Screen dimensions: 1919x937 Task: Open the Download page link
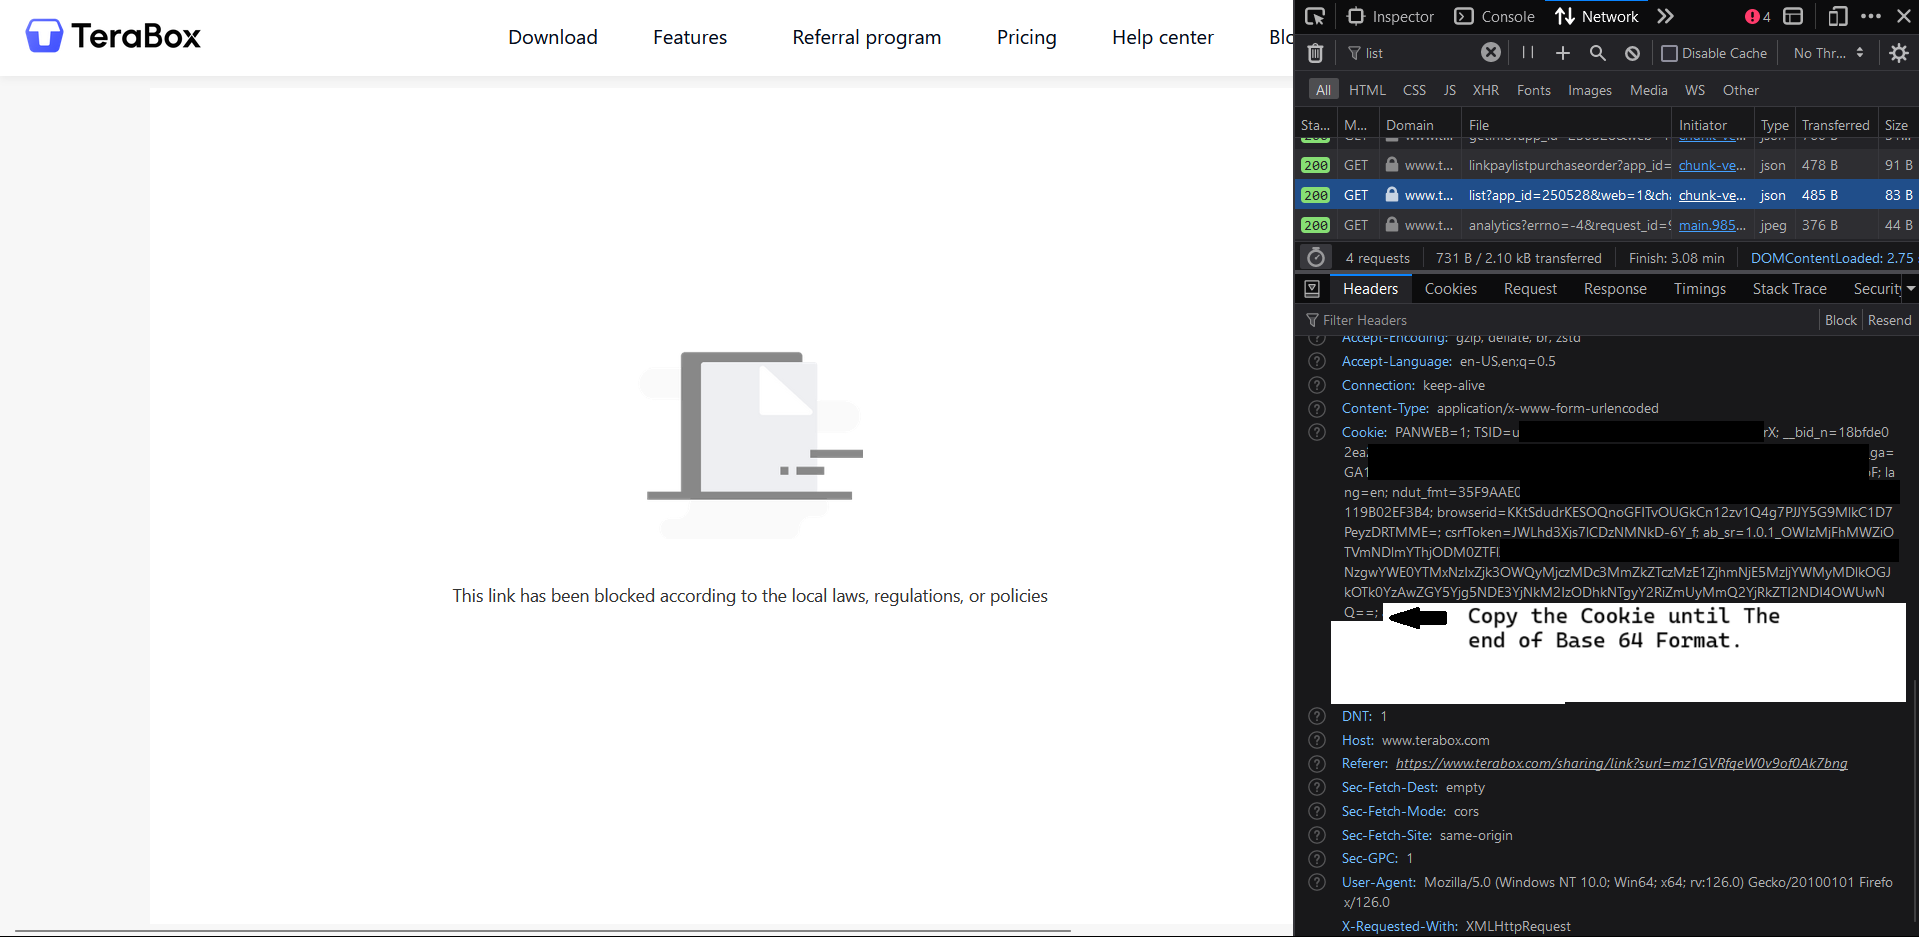(x=553, y=37)
